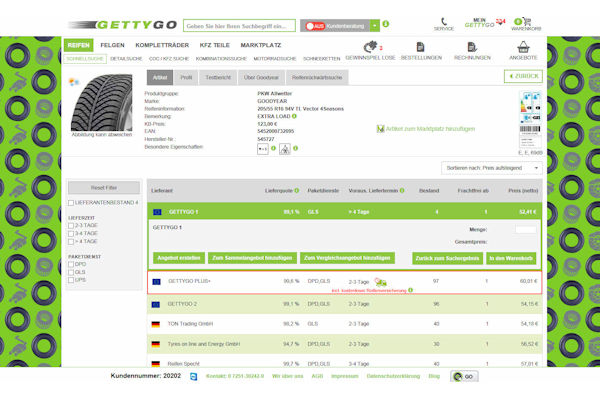Click Zum Vergleichsangebot hinzufügen button
600x400 pixels.
[347, 258]
